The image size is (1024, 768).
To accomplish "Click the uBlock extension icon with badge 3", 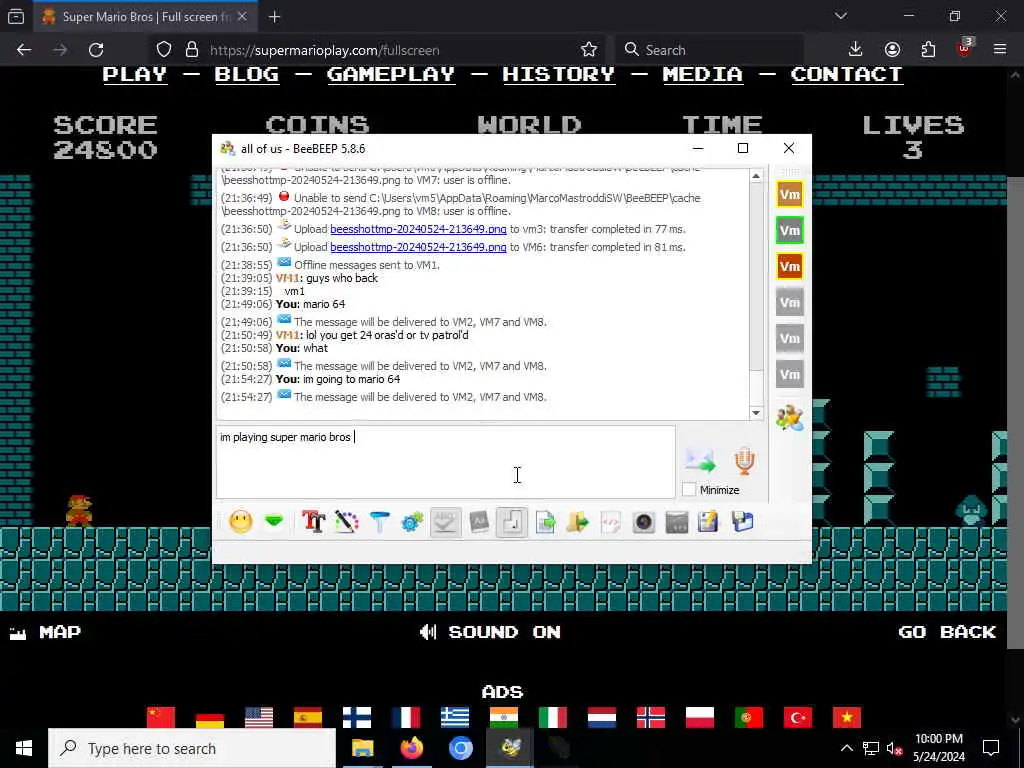I will tap(964, 48).
